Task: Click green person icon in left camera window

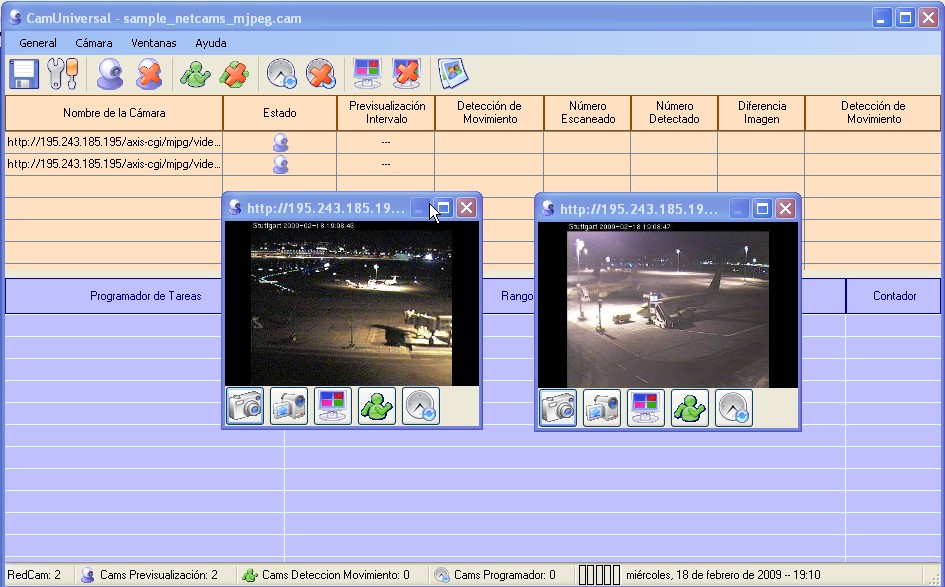Action: [x=377, y=406]
